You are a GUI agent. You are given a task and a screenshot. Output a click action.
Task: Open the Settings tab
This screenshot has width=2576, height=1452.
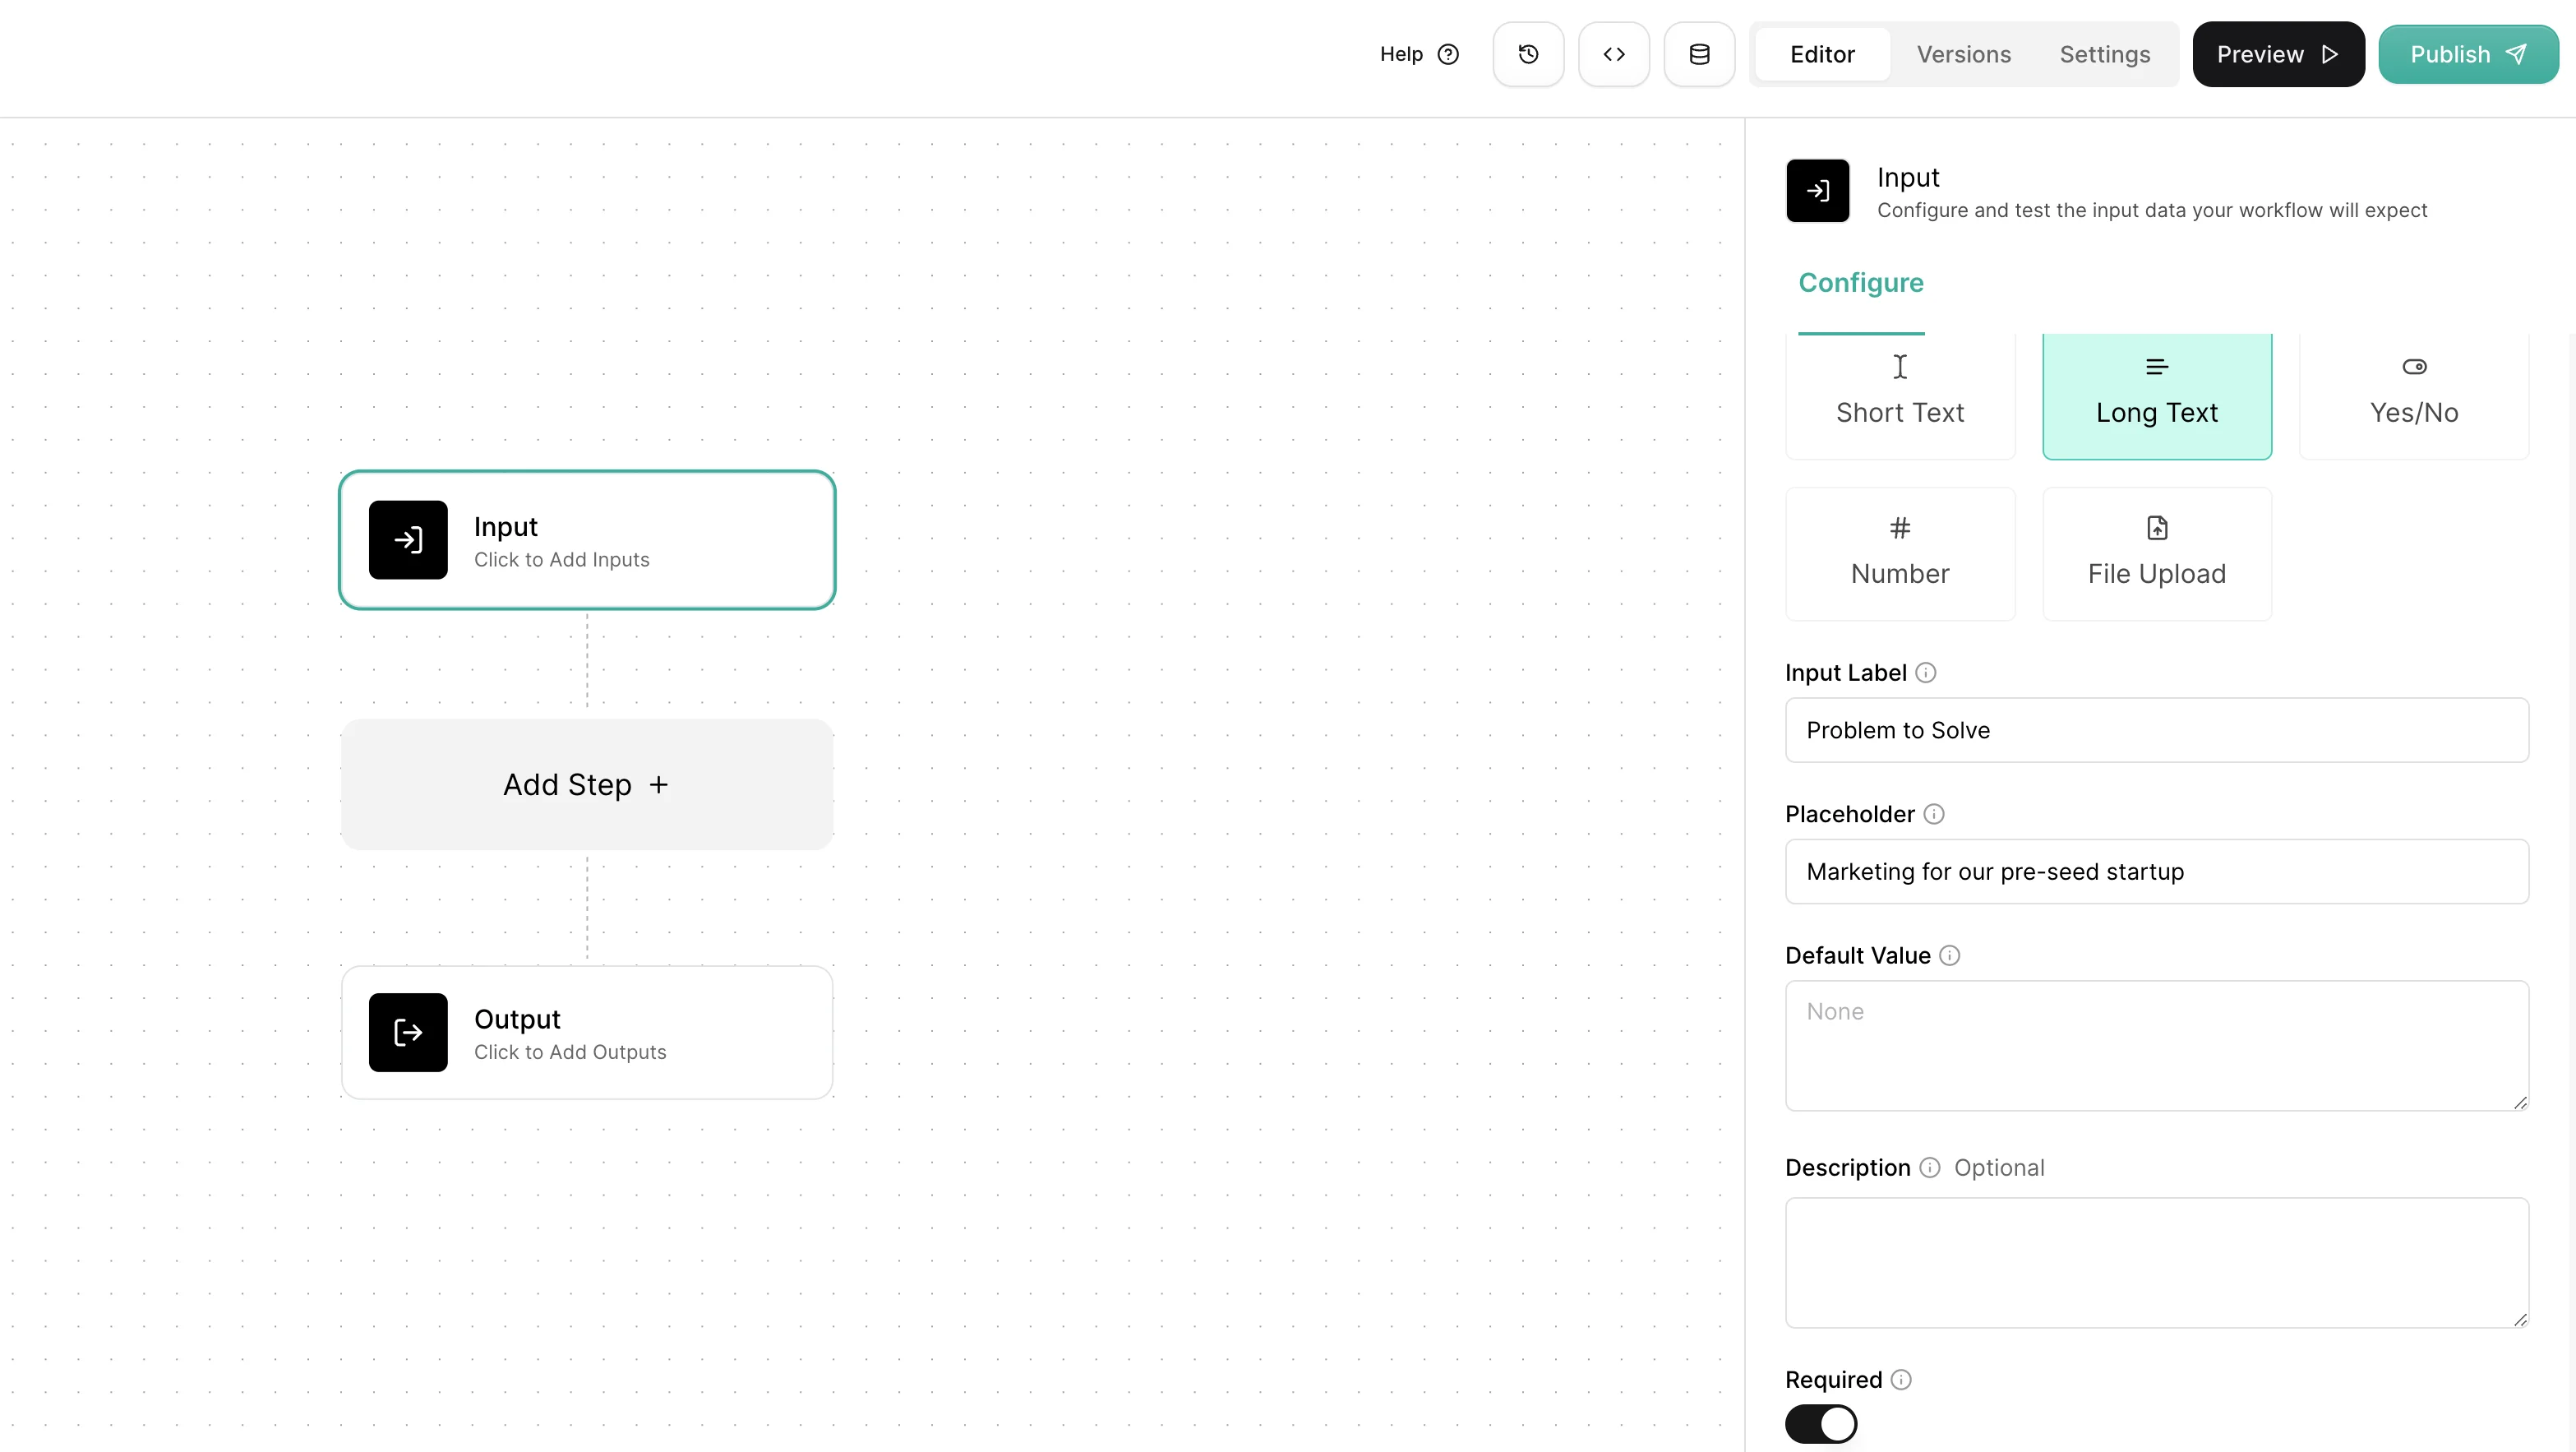point(2104,54)
